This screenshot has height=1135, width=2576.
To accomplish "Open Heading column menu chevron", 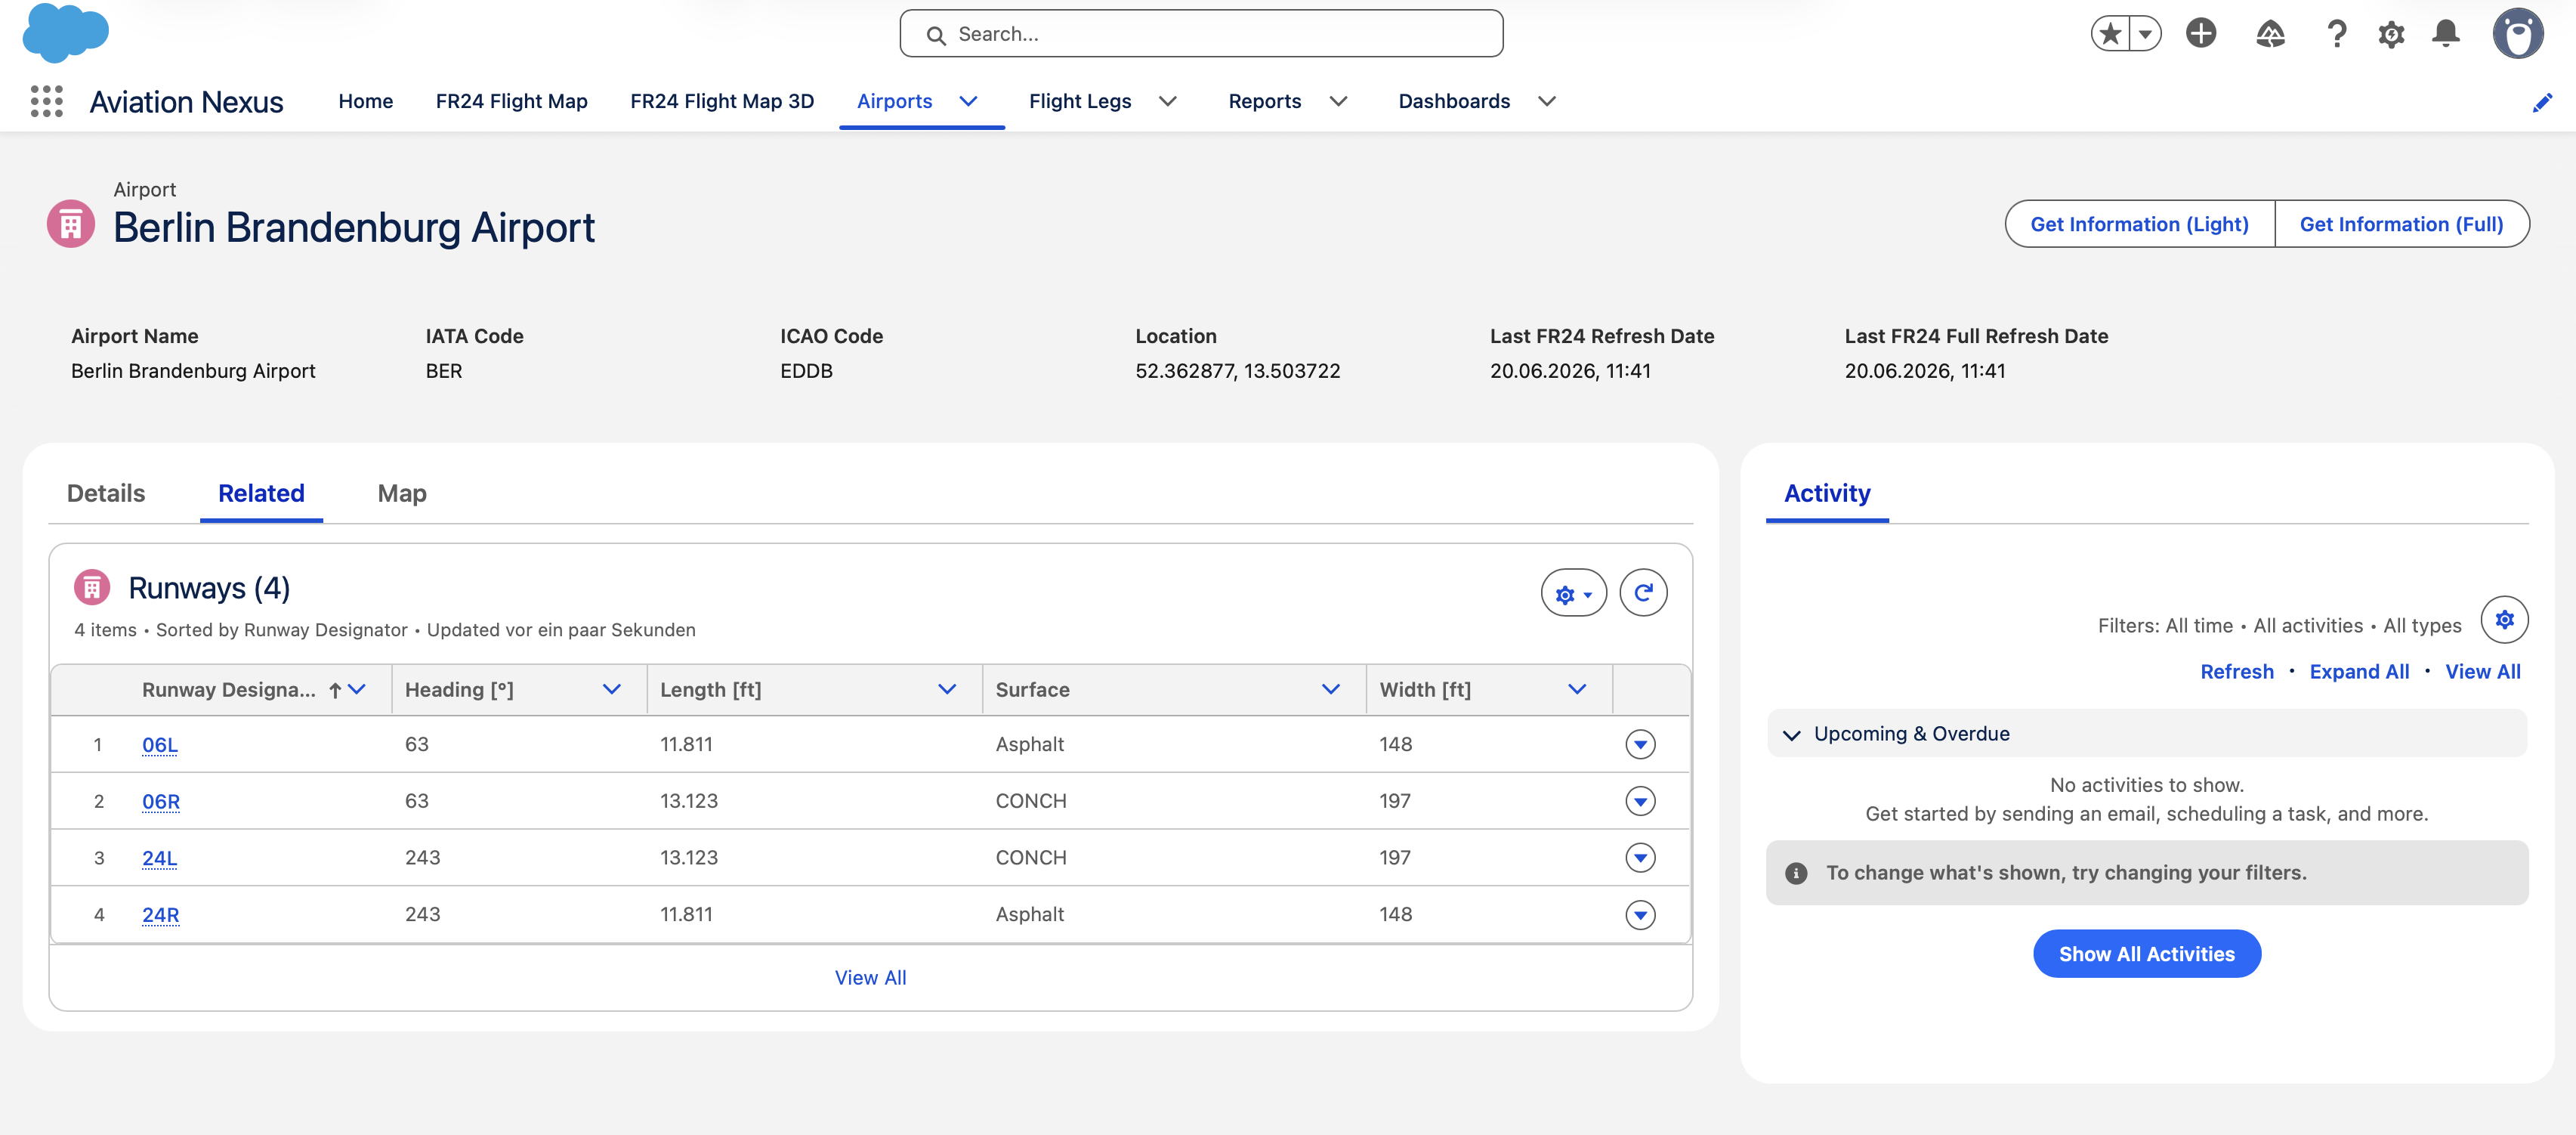I will [612, 689].
